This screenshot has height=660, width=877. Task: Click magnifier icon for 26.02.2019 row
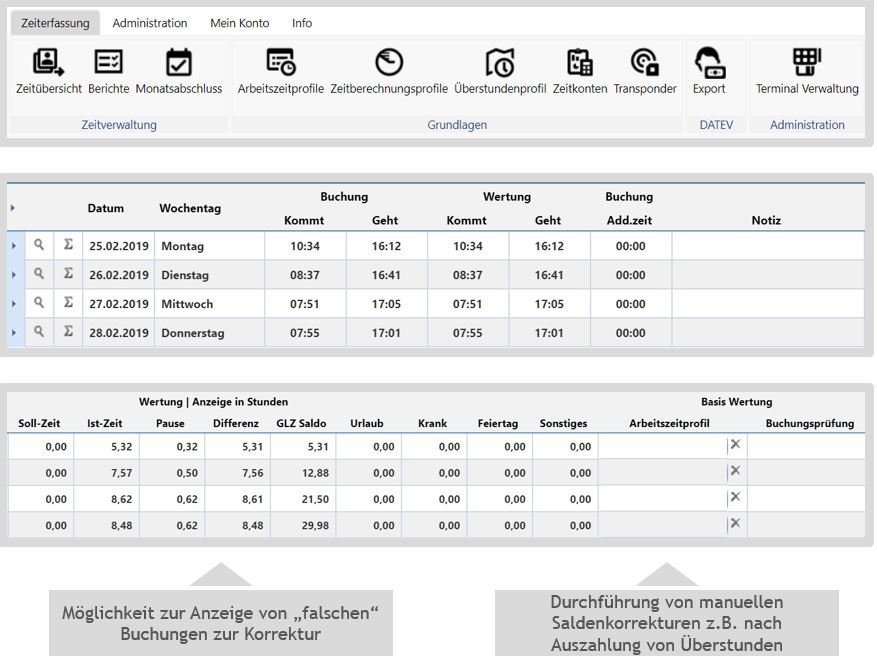click(39, 274)
